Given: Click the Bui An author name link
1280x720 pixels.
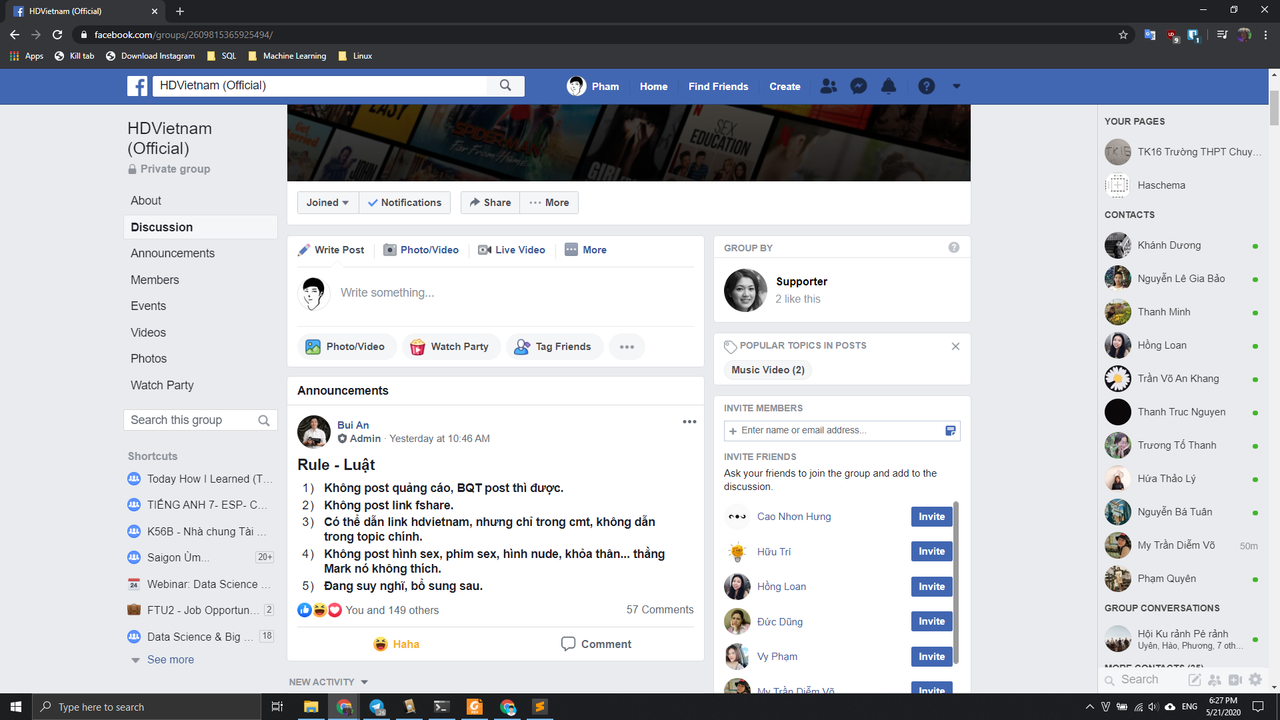Looking at the screenshot, I should pos(353,425).
